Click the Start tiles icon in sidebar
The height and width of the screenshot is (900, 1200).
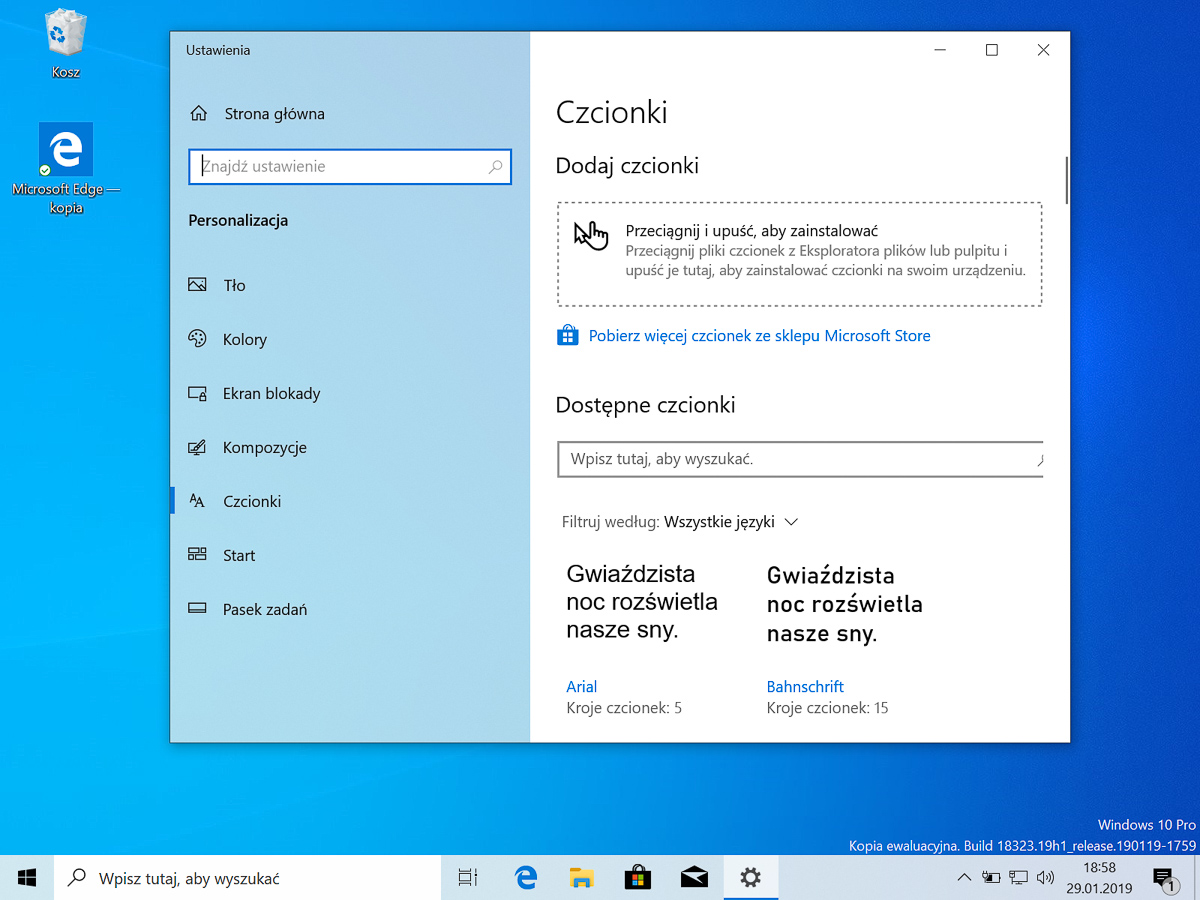(197, 555)
